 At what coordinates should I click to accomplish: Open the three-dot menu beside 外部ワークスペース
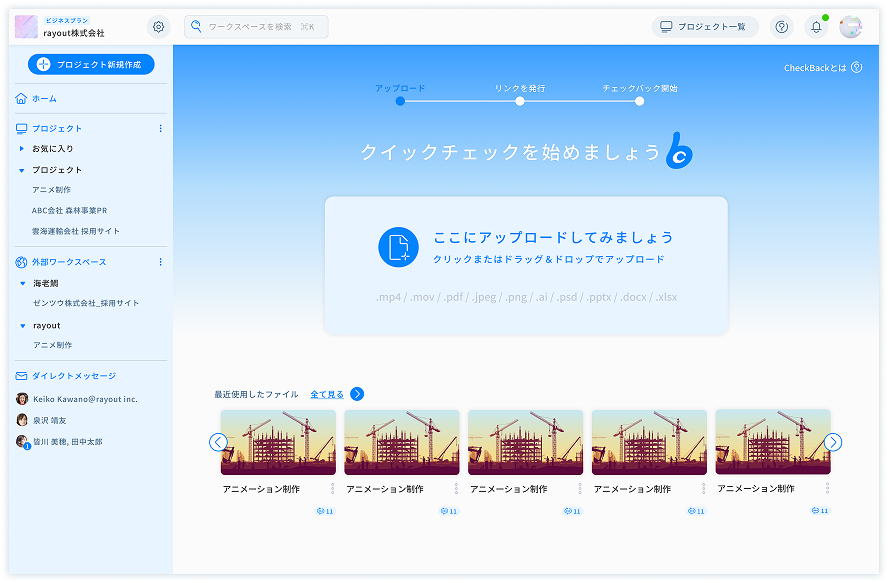pyautogui.click(x=160, y=262)
